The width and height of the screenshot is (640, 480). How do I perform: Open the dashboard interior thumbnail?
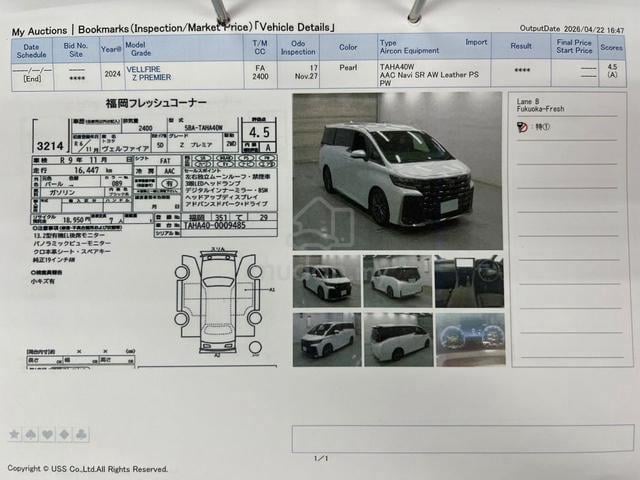point(469,281)
